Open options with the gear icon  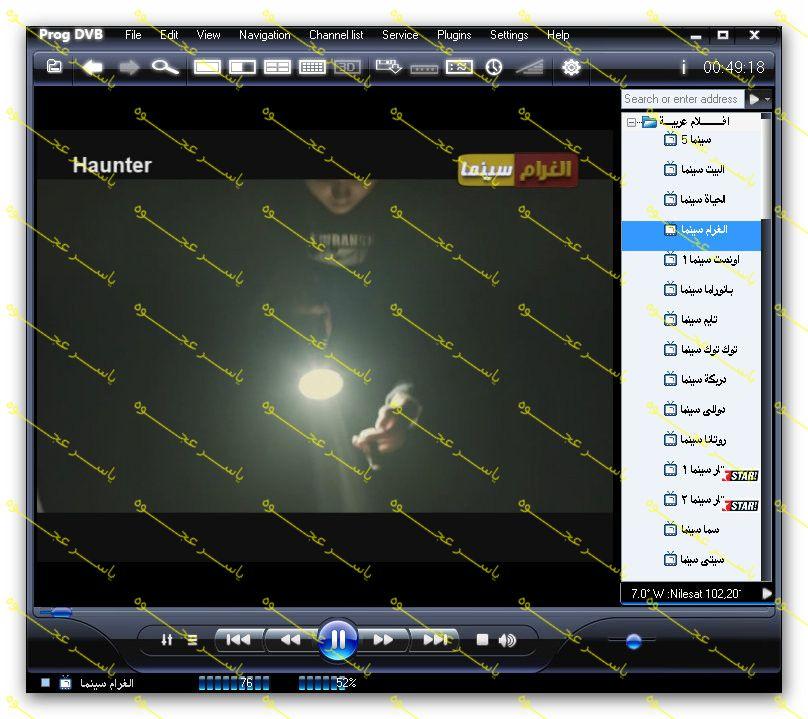click(x=571, y=67)
